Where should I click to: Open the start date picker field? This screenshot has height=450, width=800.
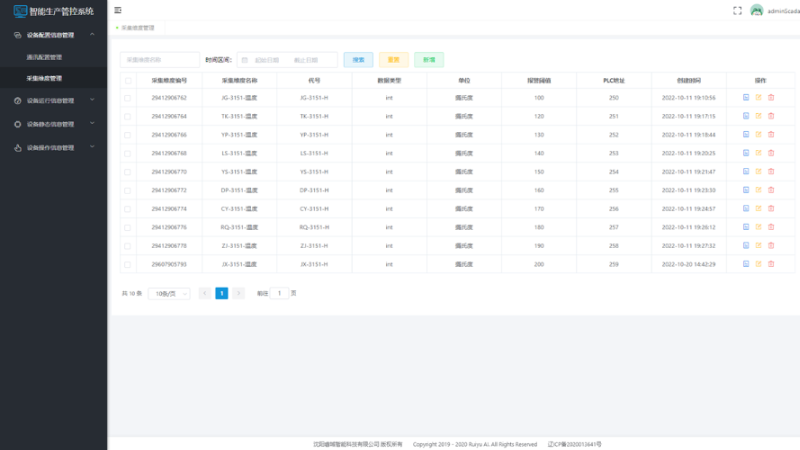click(x=265, y=60)
